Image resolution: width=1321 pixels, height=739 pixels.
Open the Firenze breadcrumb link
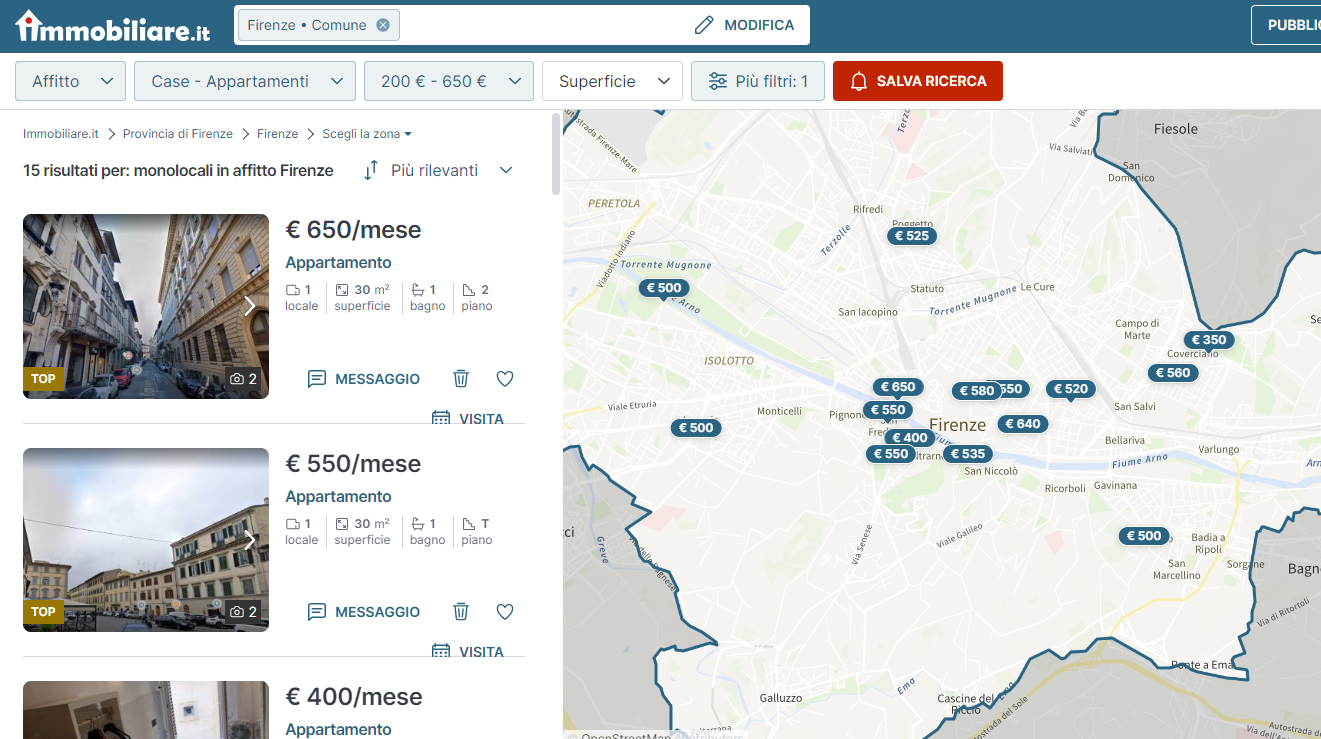pos(277,134)
